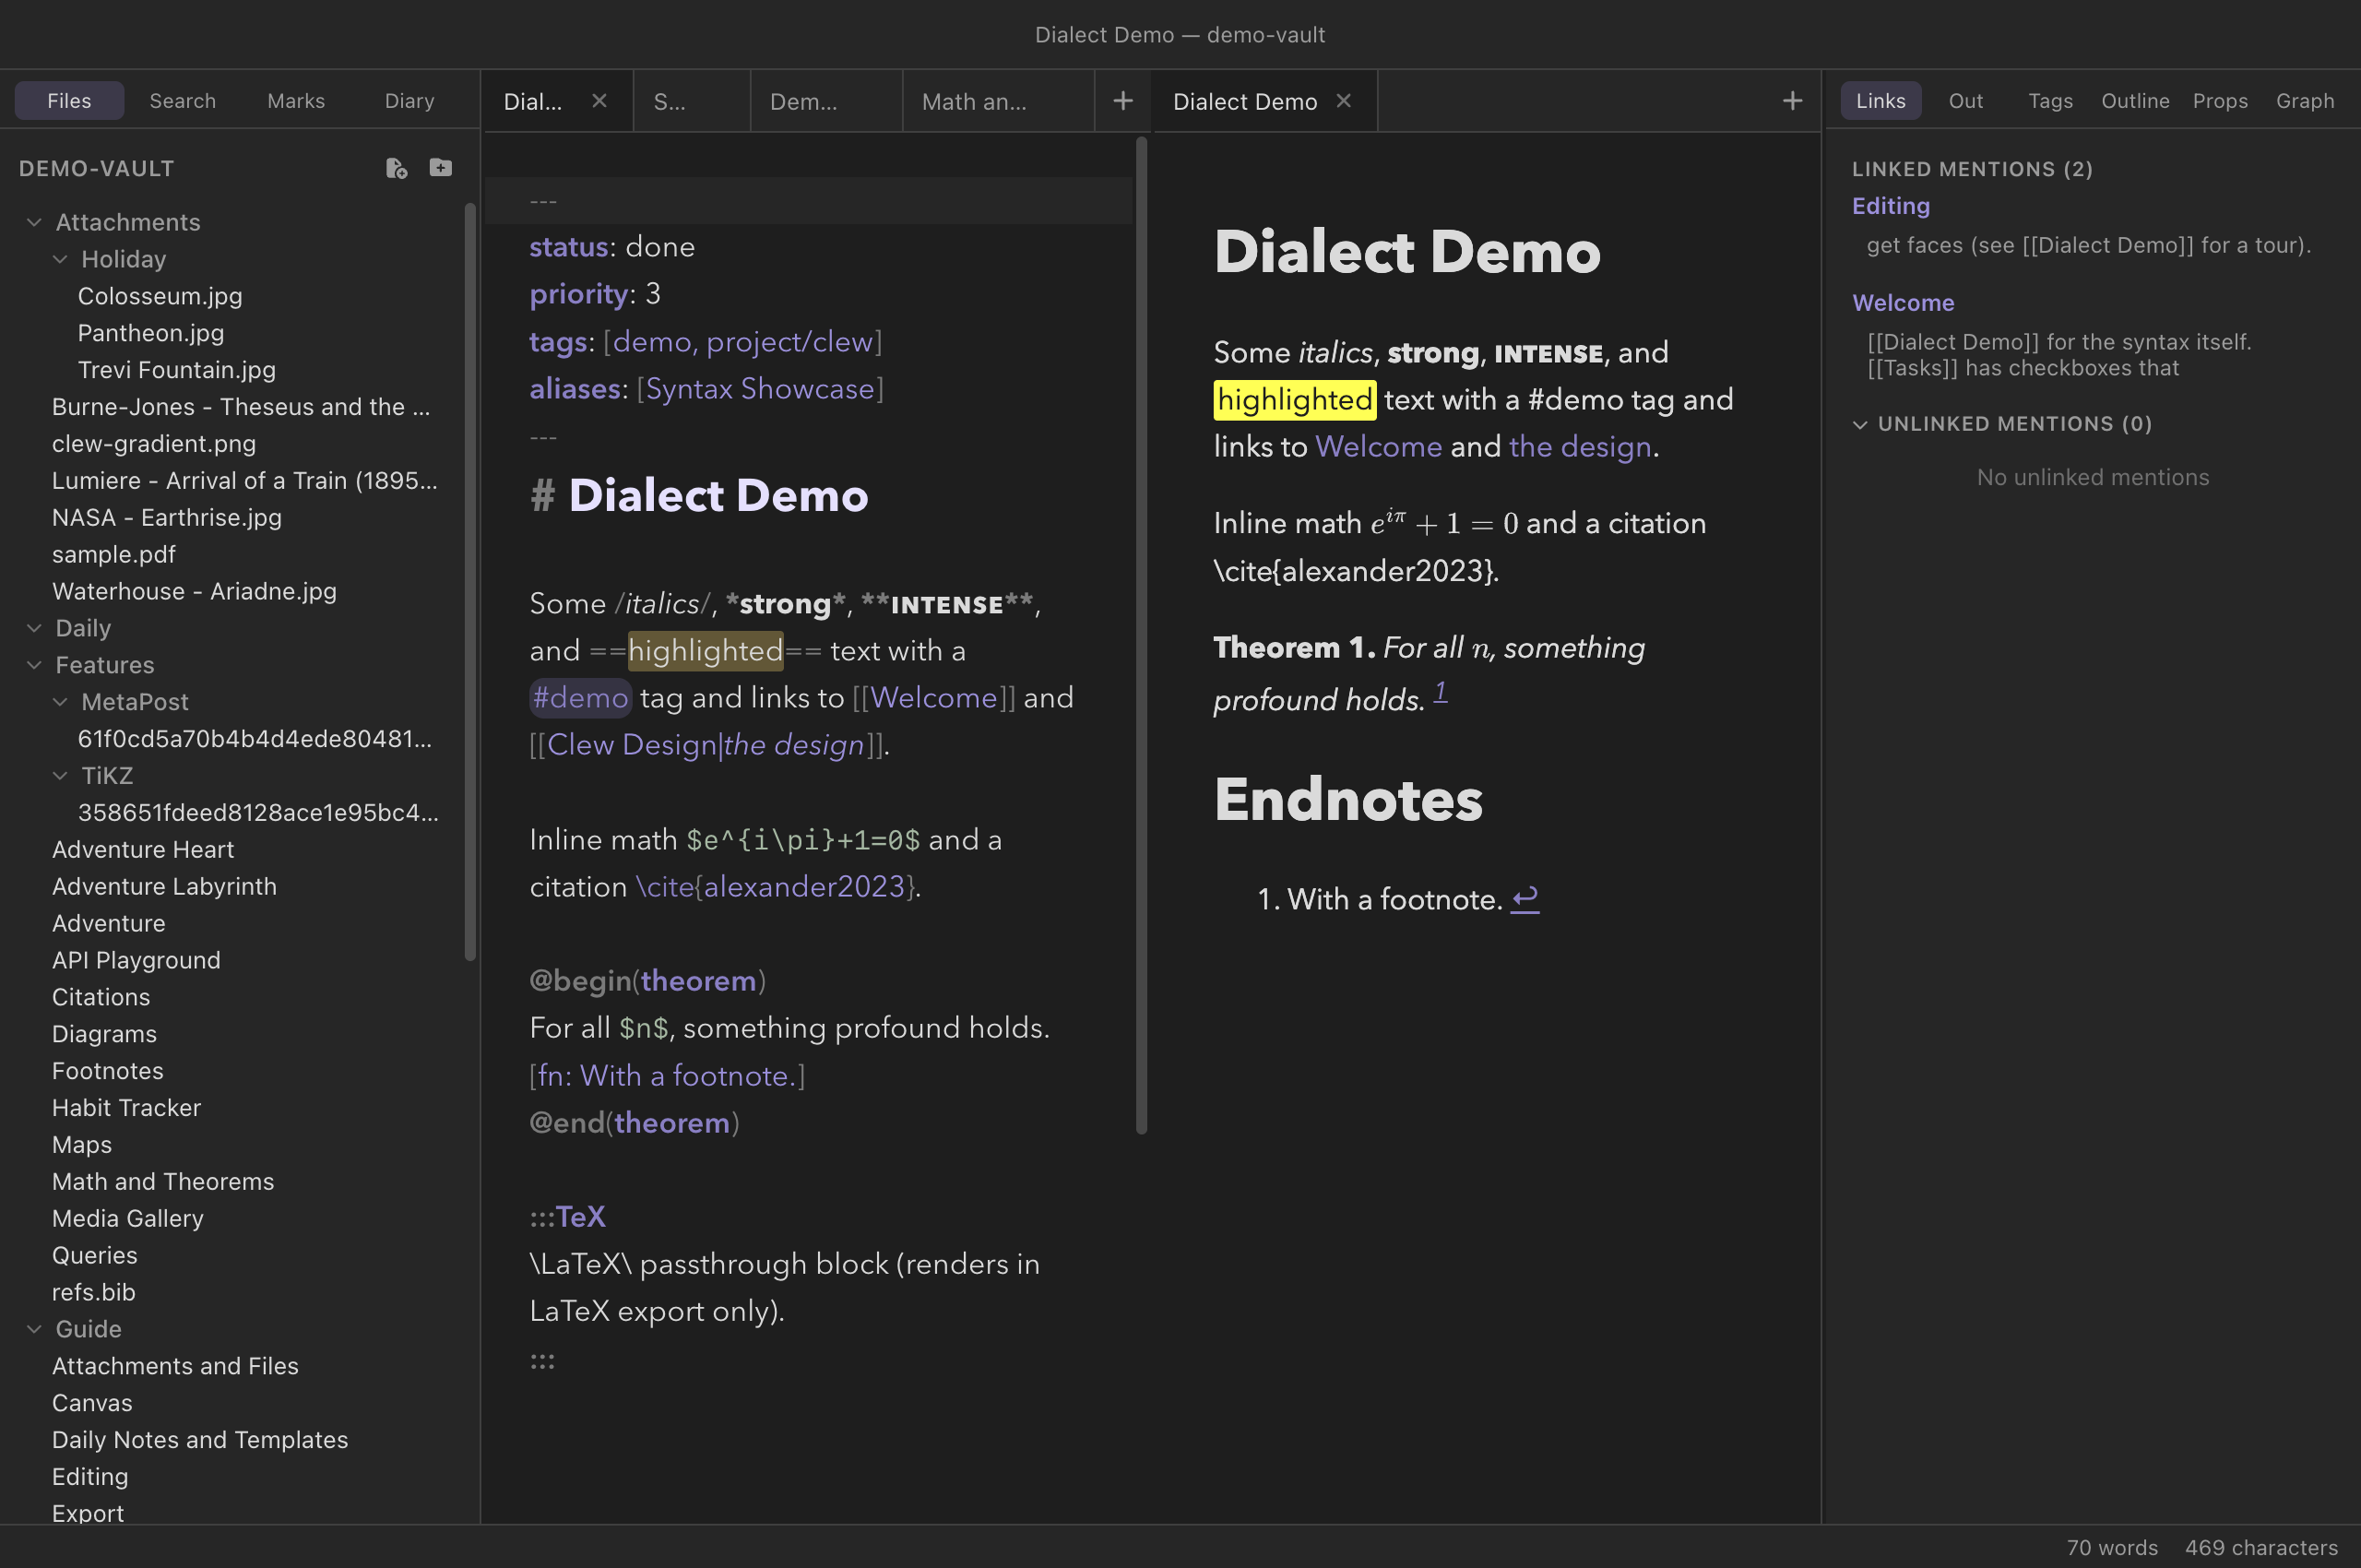This screenshot has width=2361, height=1568.
Task: Open NASA - Earthrise.jpg file
Action: [167, 518]
